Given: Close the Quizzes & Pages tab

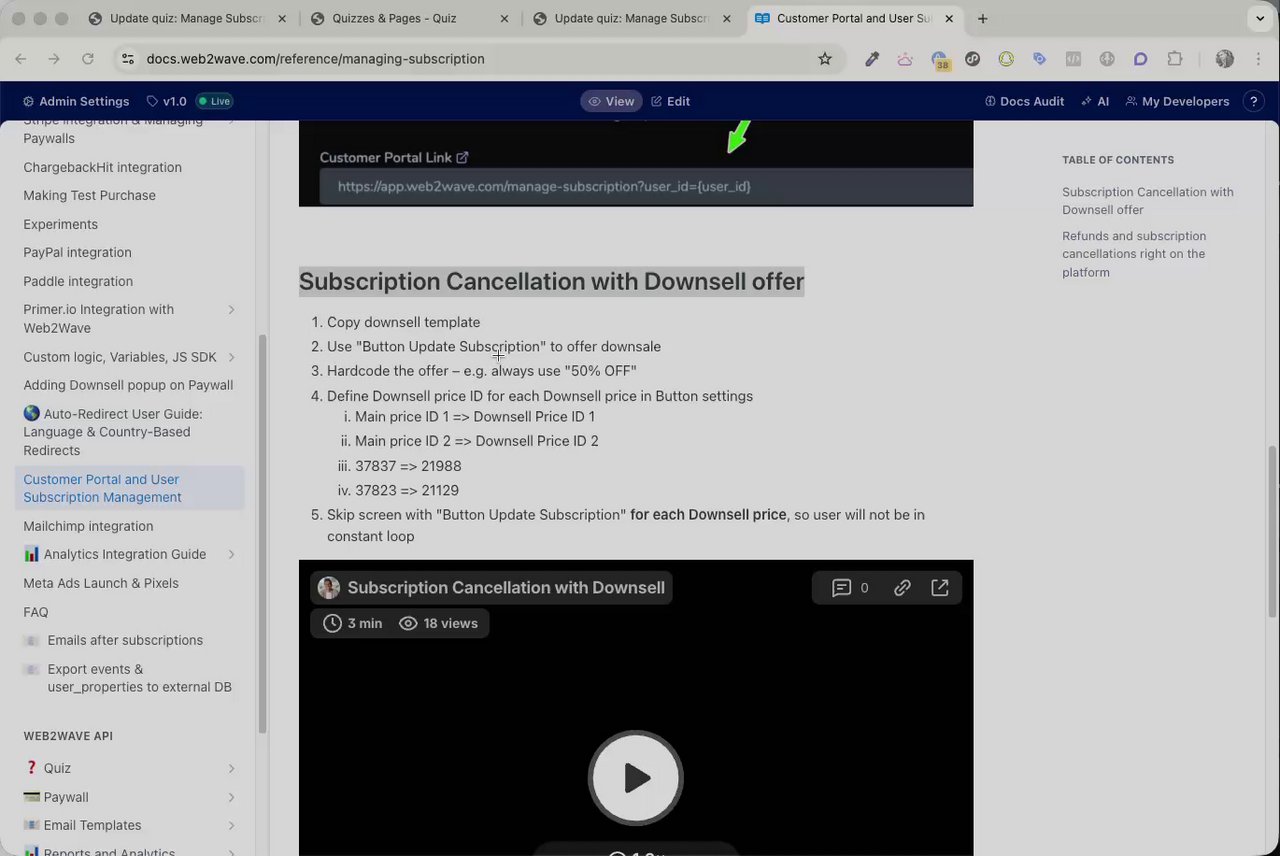Looking at the screenshot, I should click(x=504, y=18).
